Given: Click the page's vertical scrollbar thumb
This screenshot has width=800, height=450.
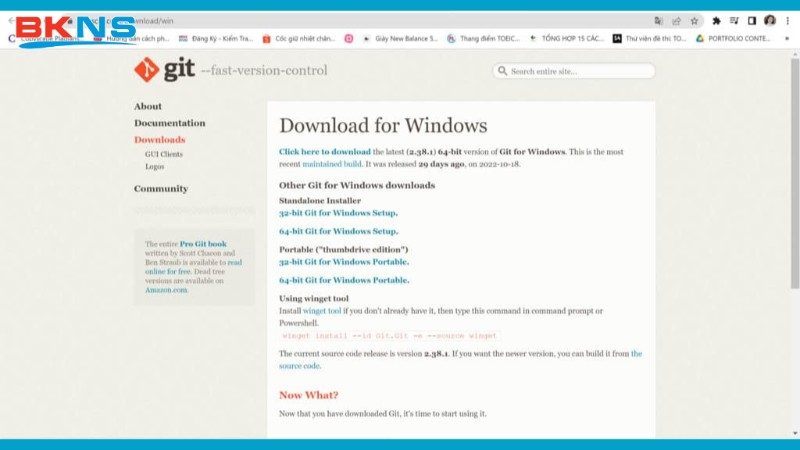Looking at the screenshot, I should 795,173.
